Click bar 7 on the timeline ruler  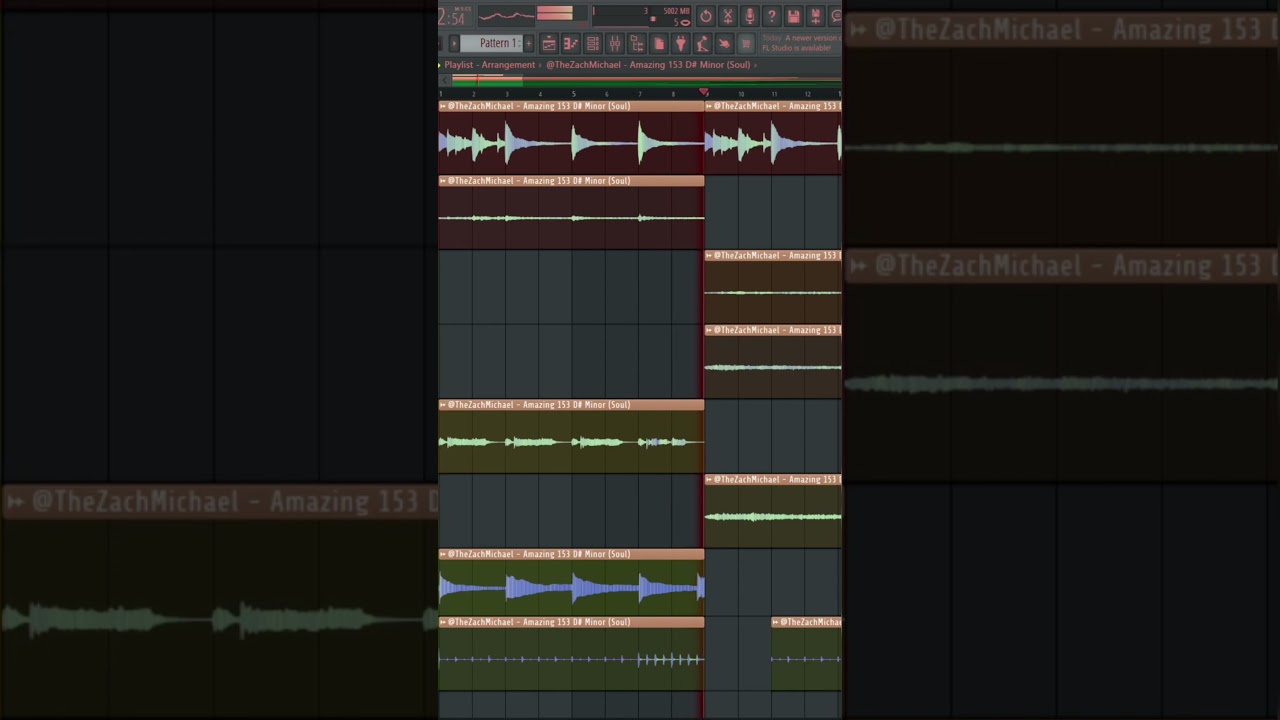pyautogui.click(x=640, y=94)
